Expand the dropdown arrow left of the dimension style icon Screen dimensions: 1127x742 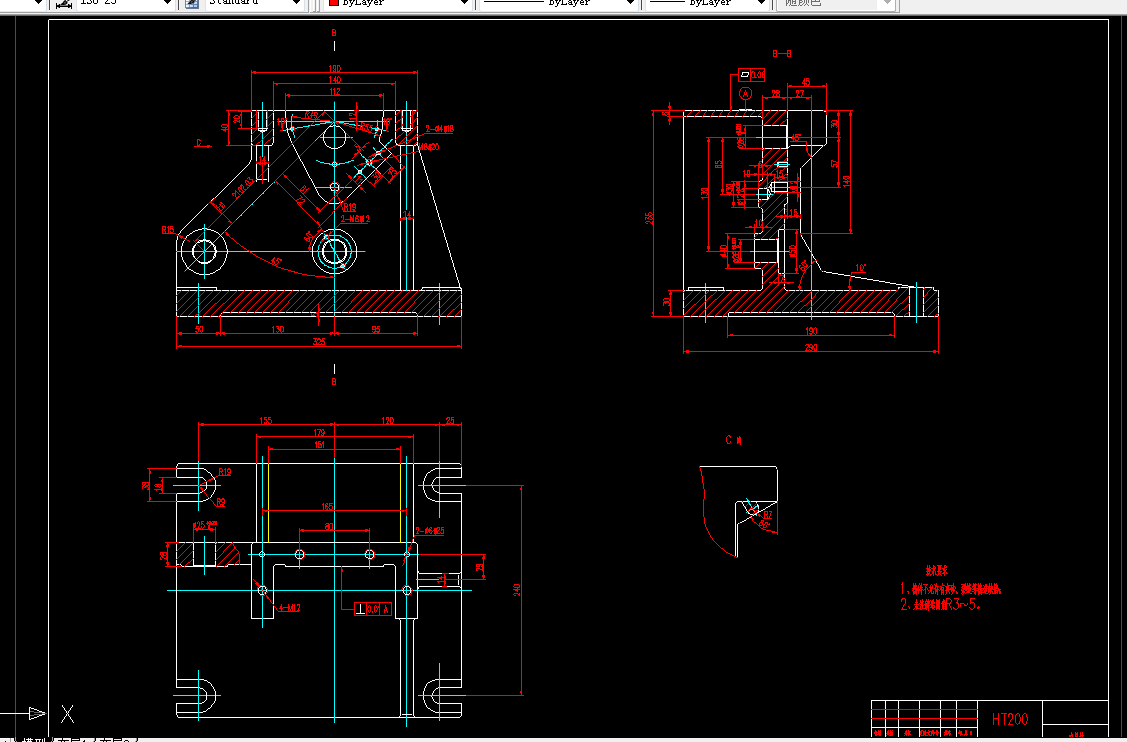click(38, 3)
